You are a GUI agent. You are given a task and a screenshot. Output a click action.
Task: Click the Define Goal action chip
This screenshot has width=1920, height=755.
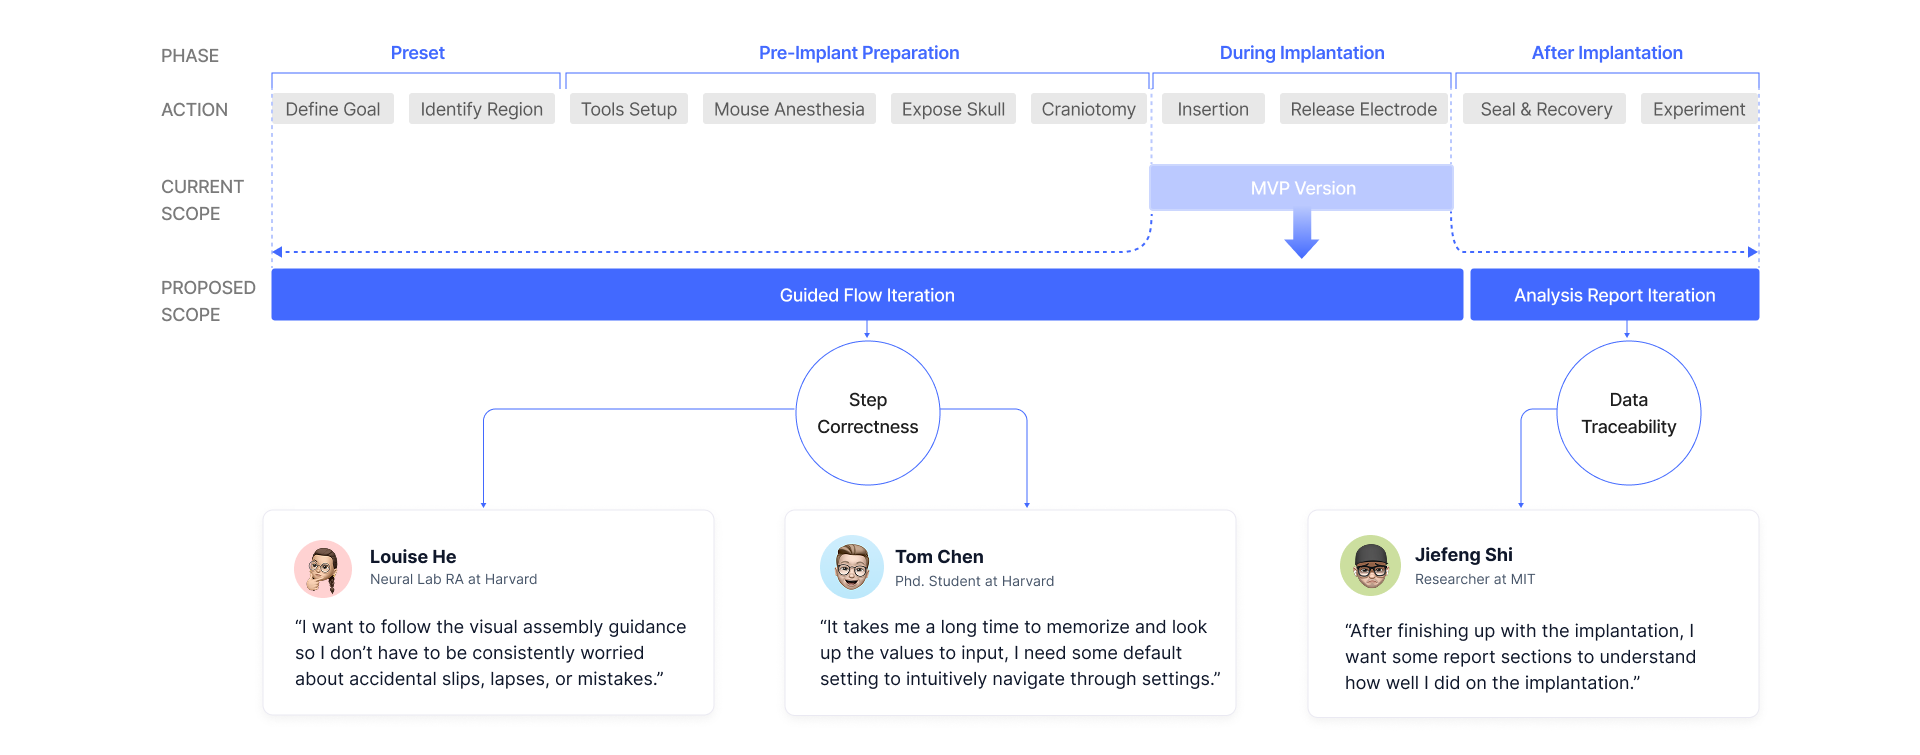coord(333,109)
